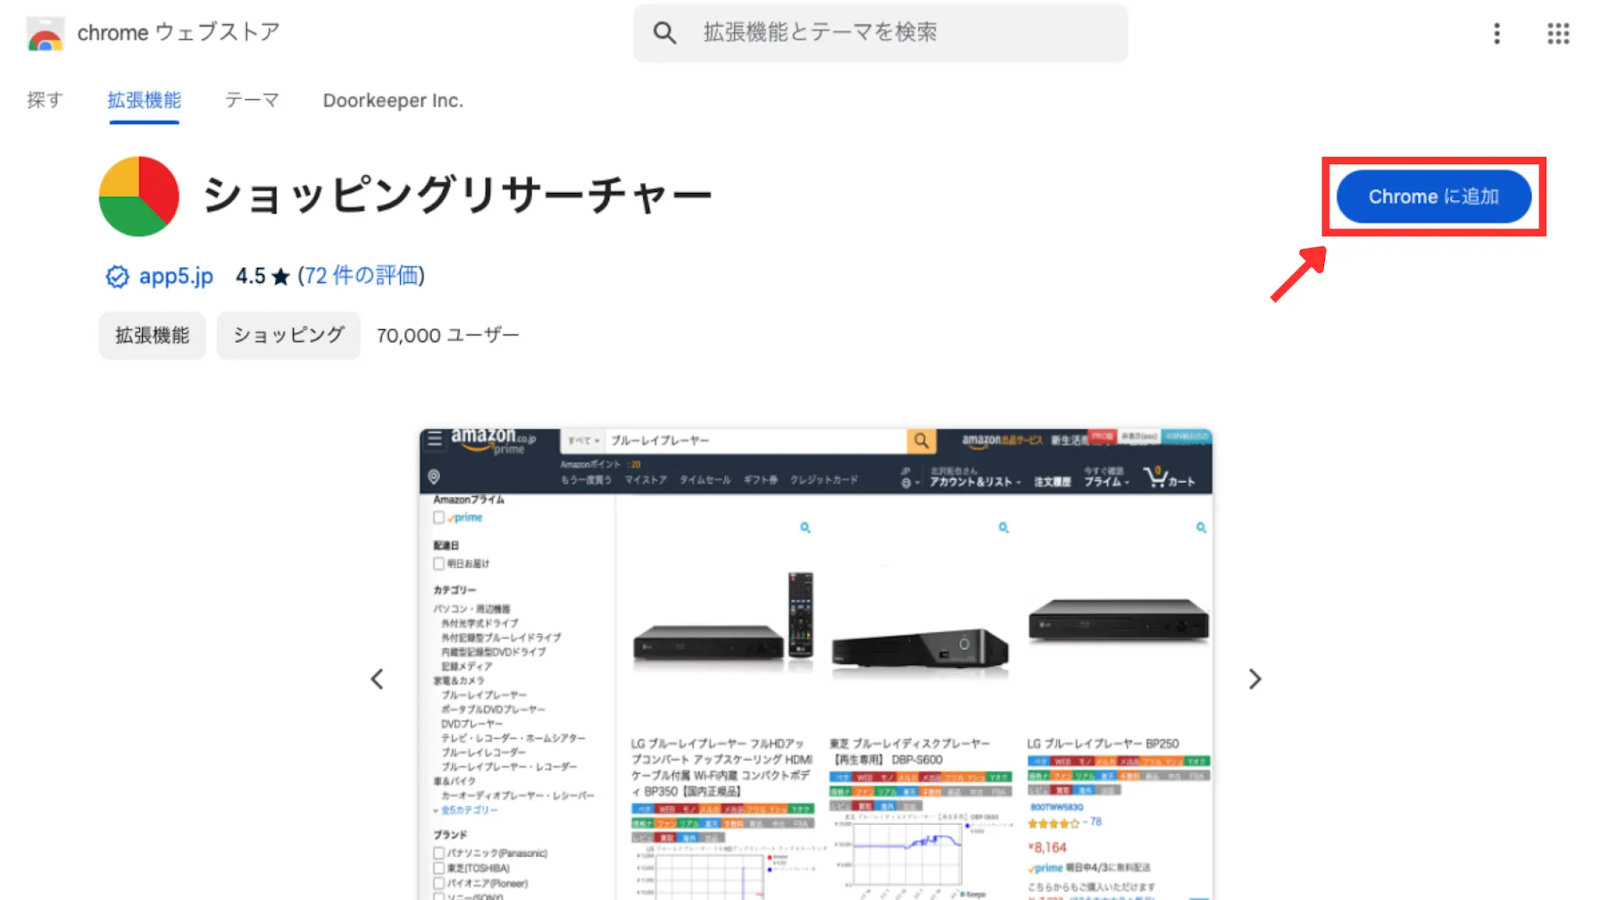
Task: Click the search magnifier icon in the search bar
Action: coord(665,33)
